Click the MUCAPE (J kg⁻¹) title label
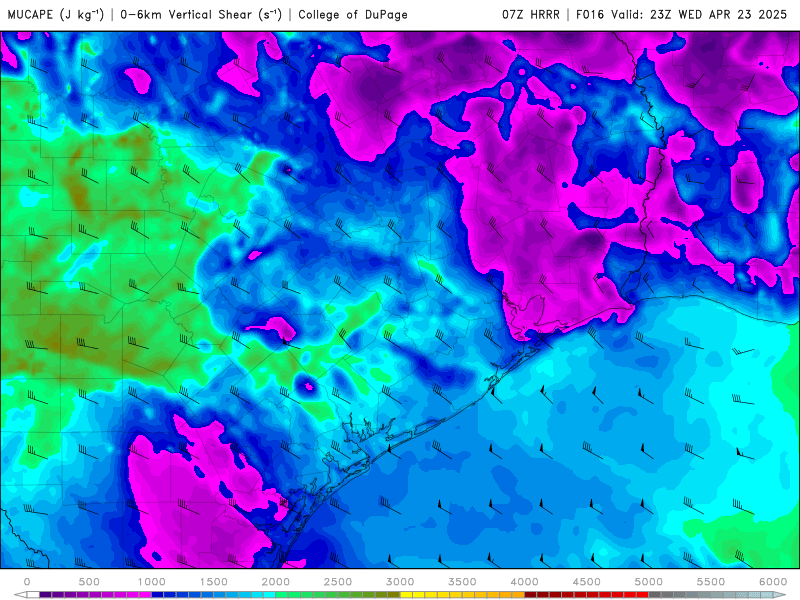This screenshot has height=600, width=800. tap(56, 14)
